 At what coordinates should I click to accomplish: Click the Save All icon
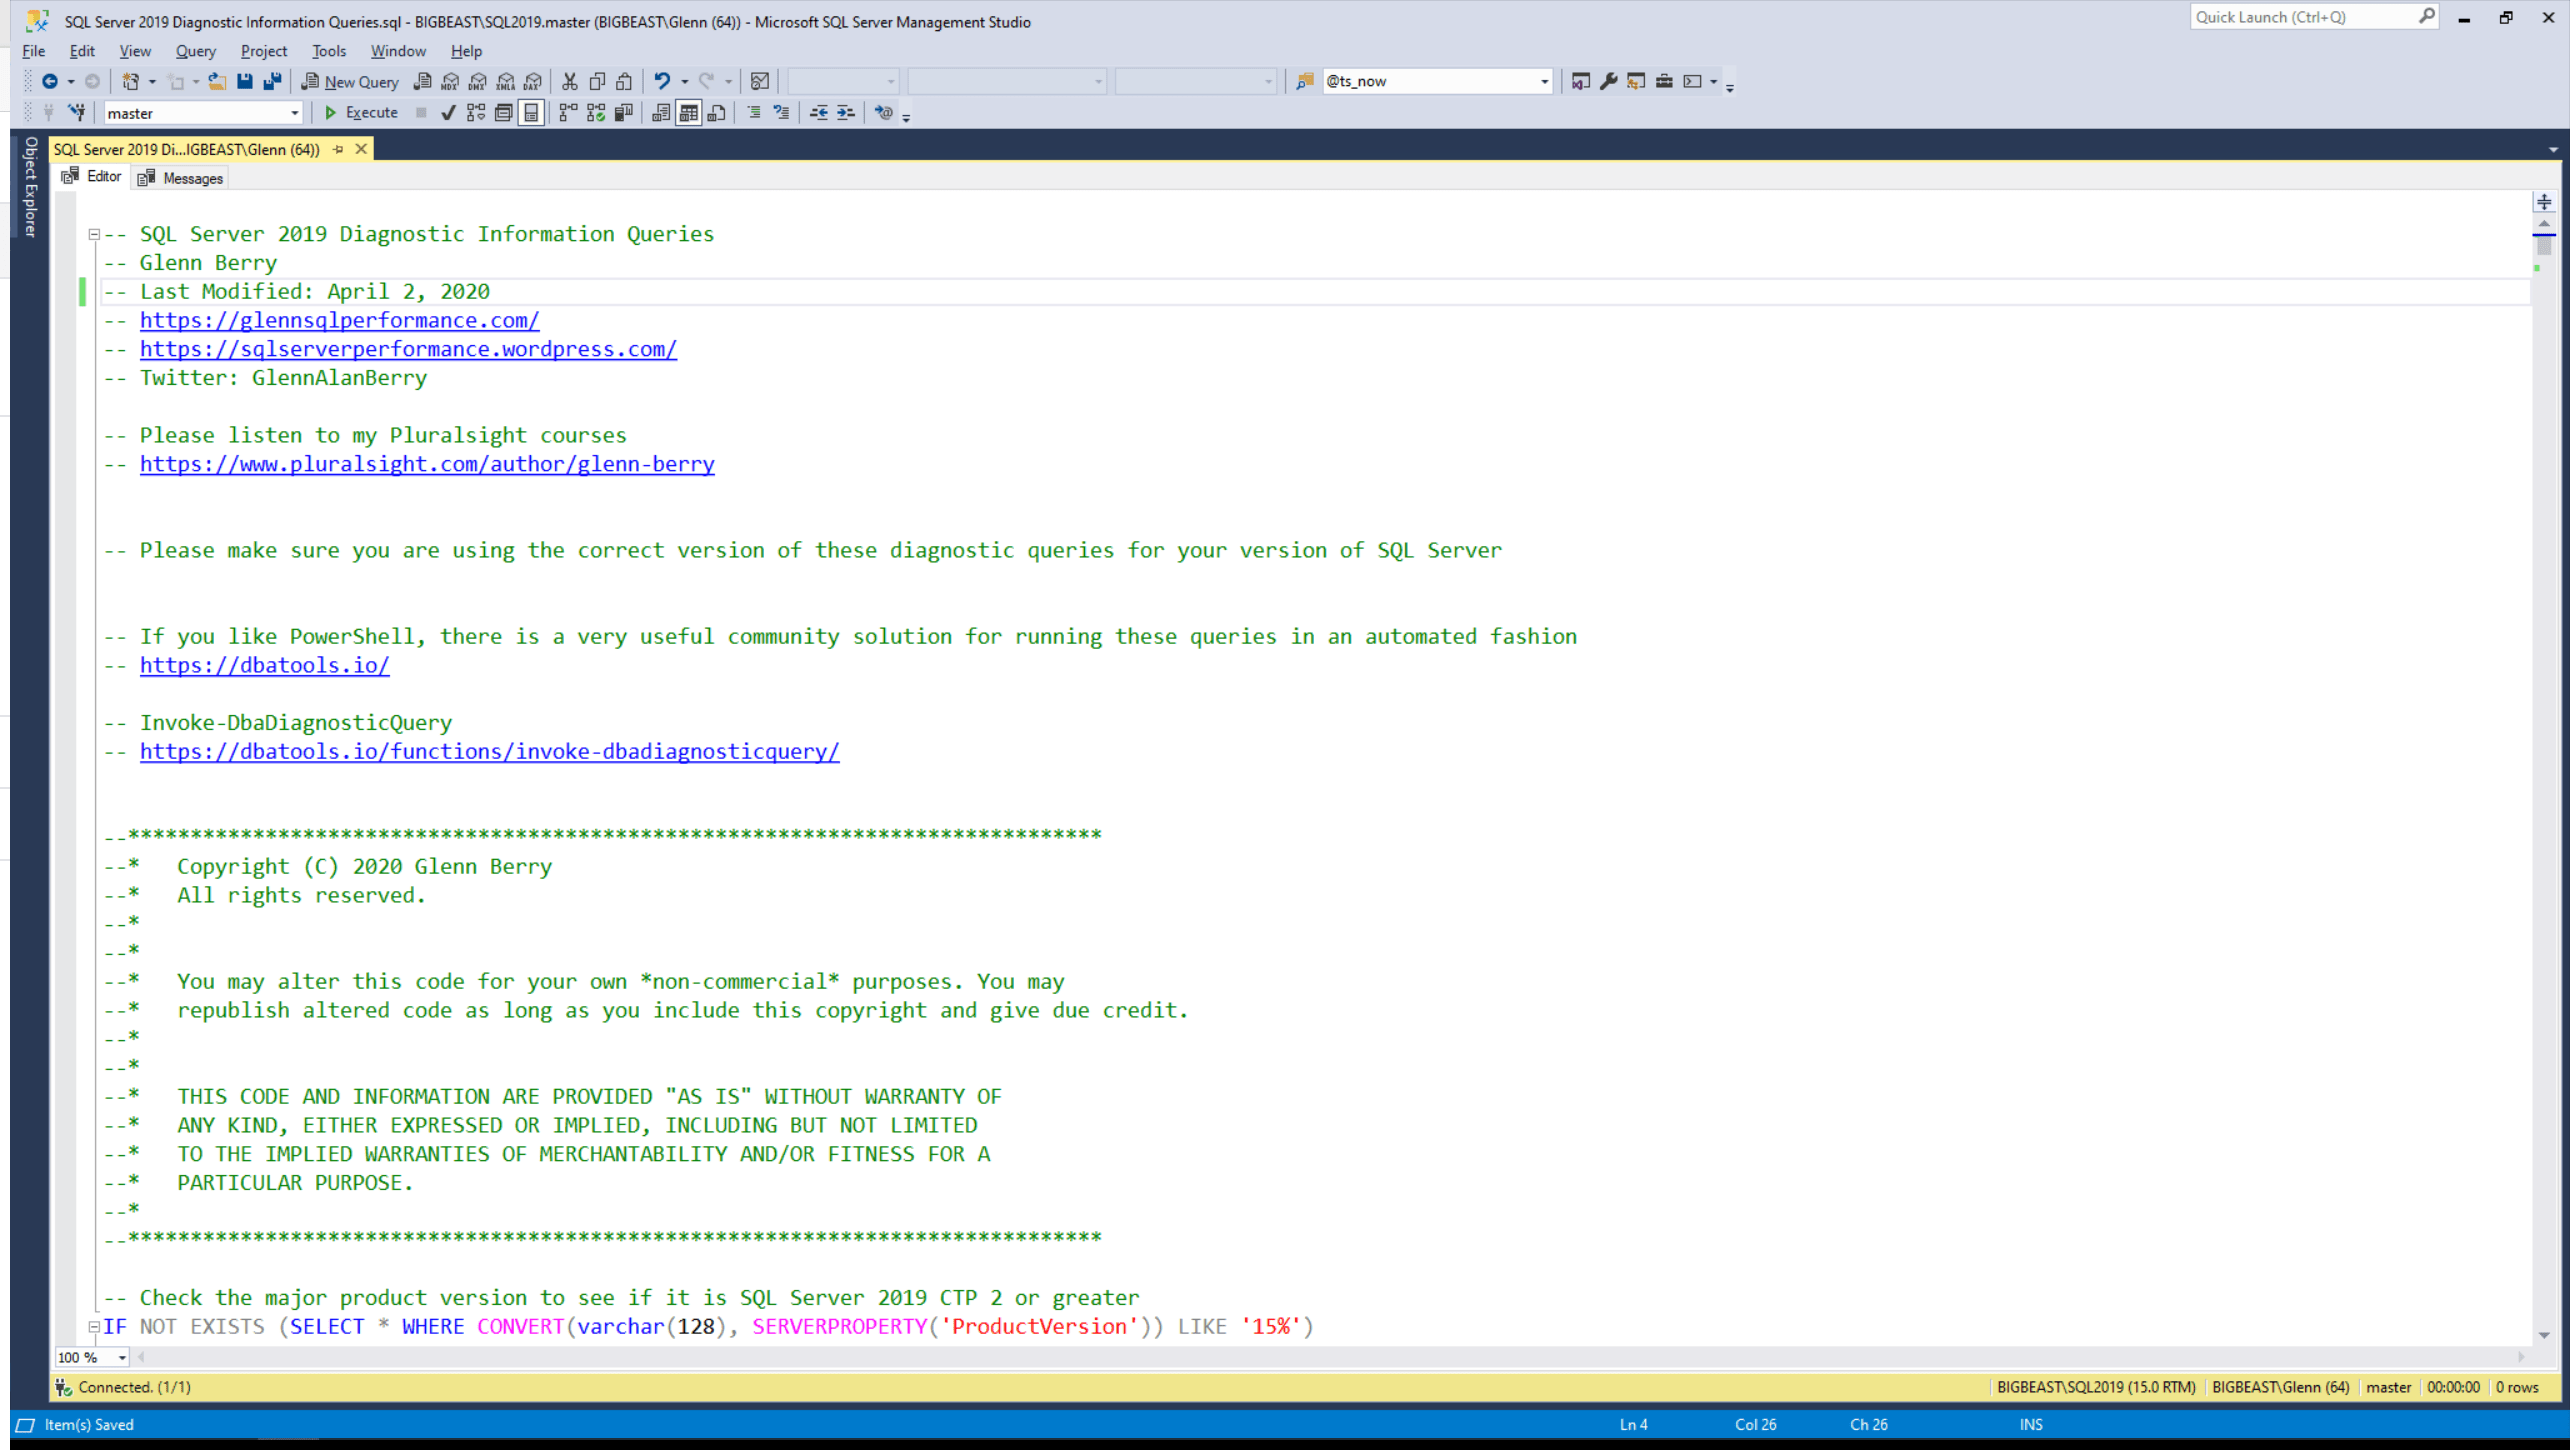272,82
